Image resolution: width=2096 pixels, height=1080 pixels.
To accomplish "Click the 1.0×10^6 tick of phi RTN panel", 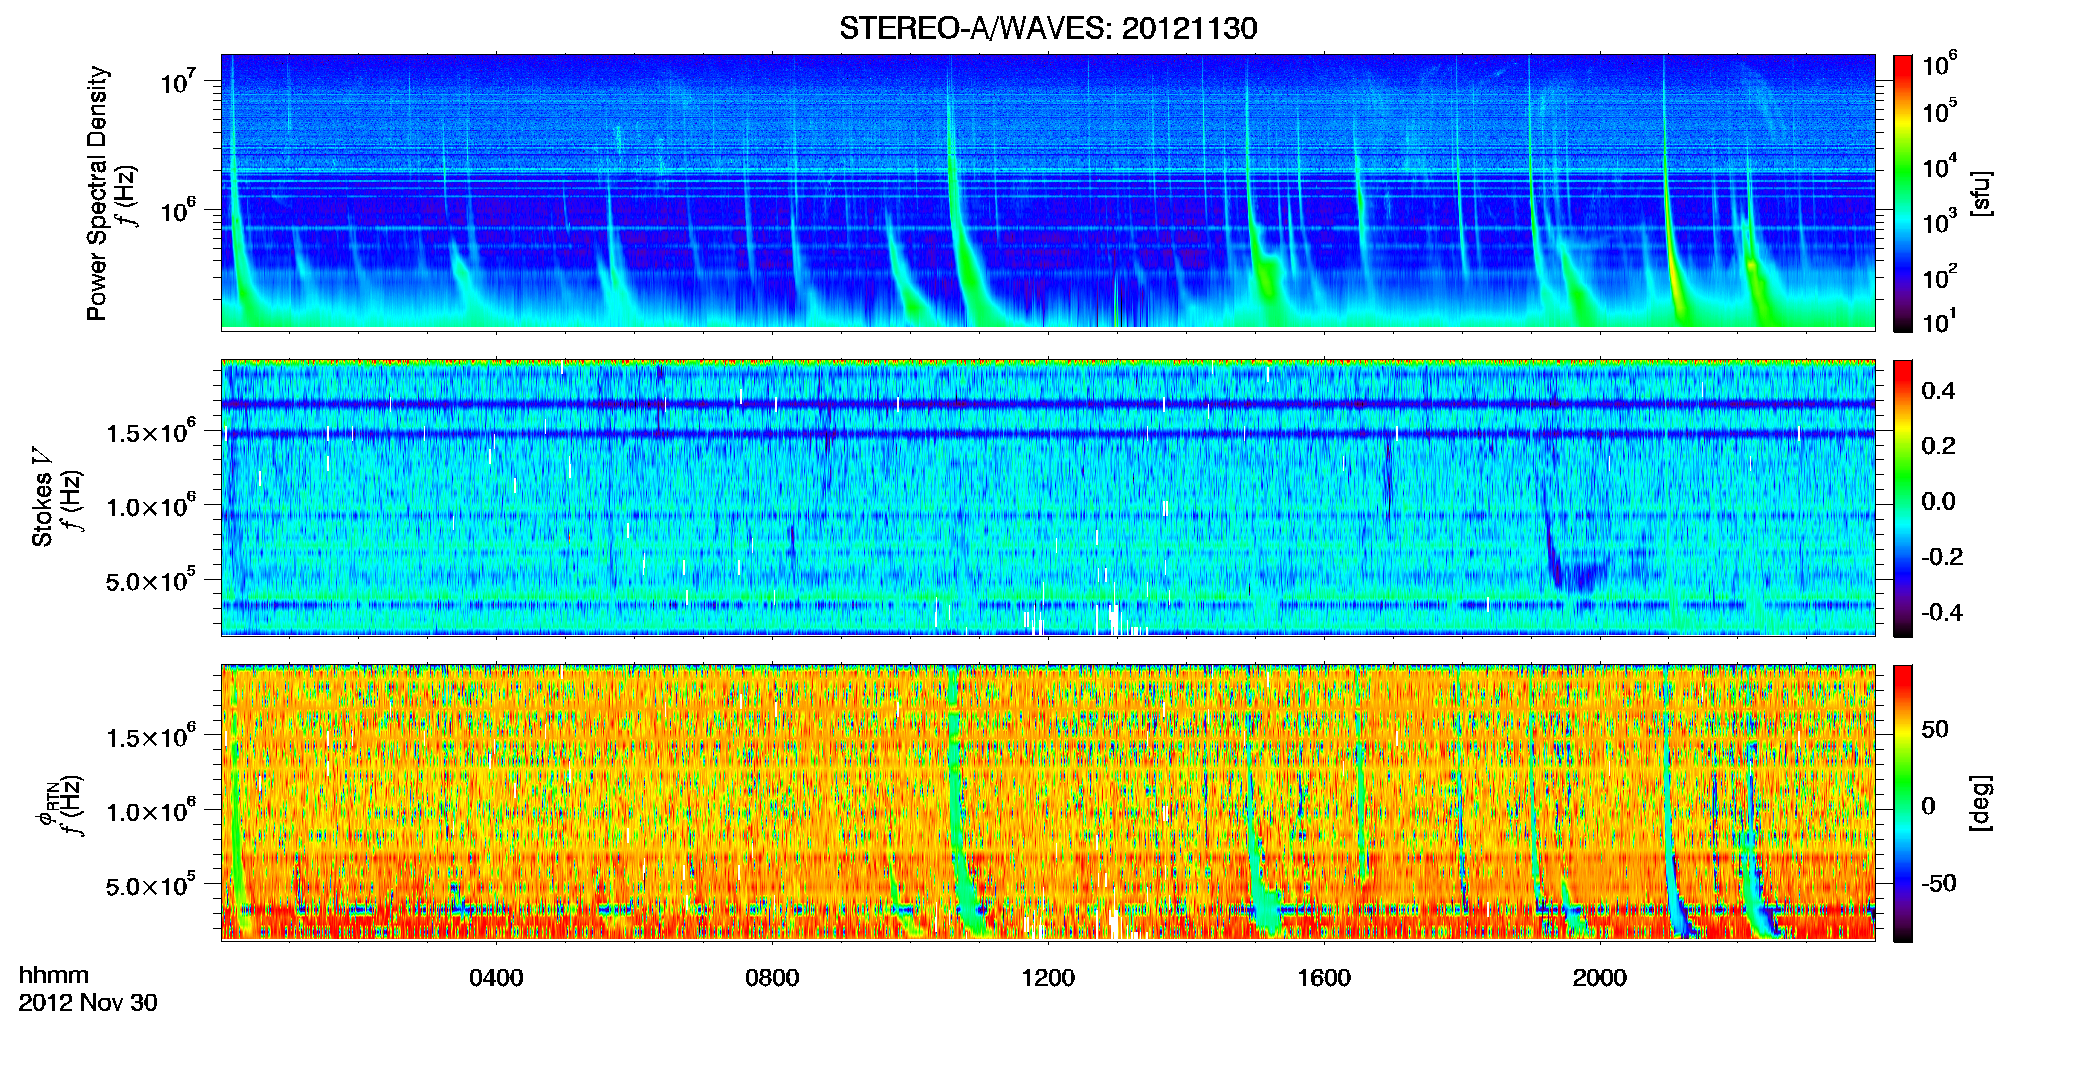I will point(152,810).
